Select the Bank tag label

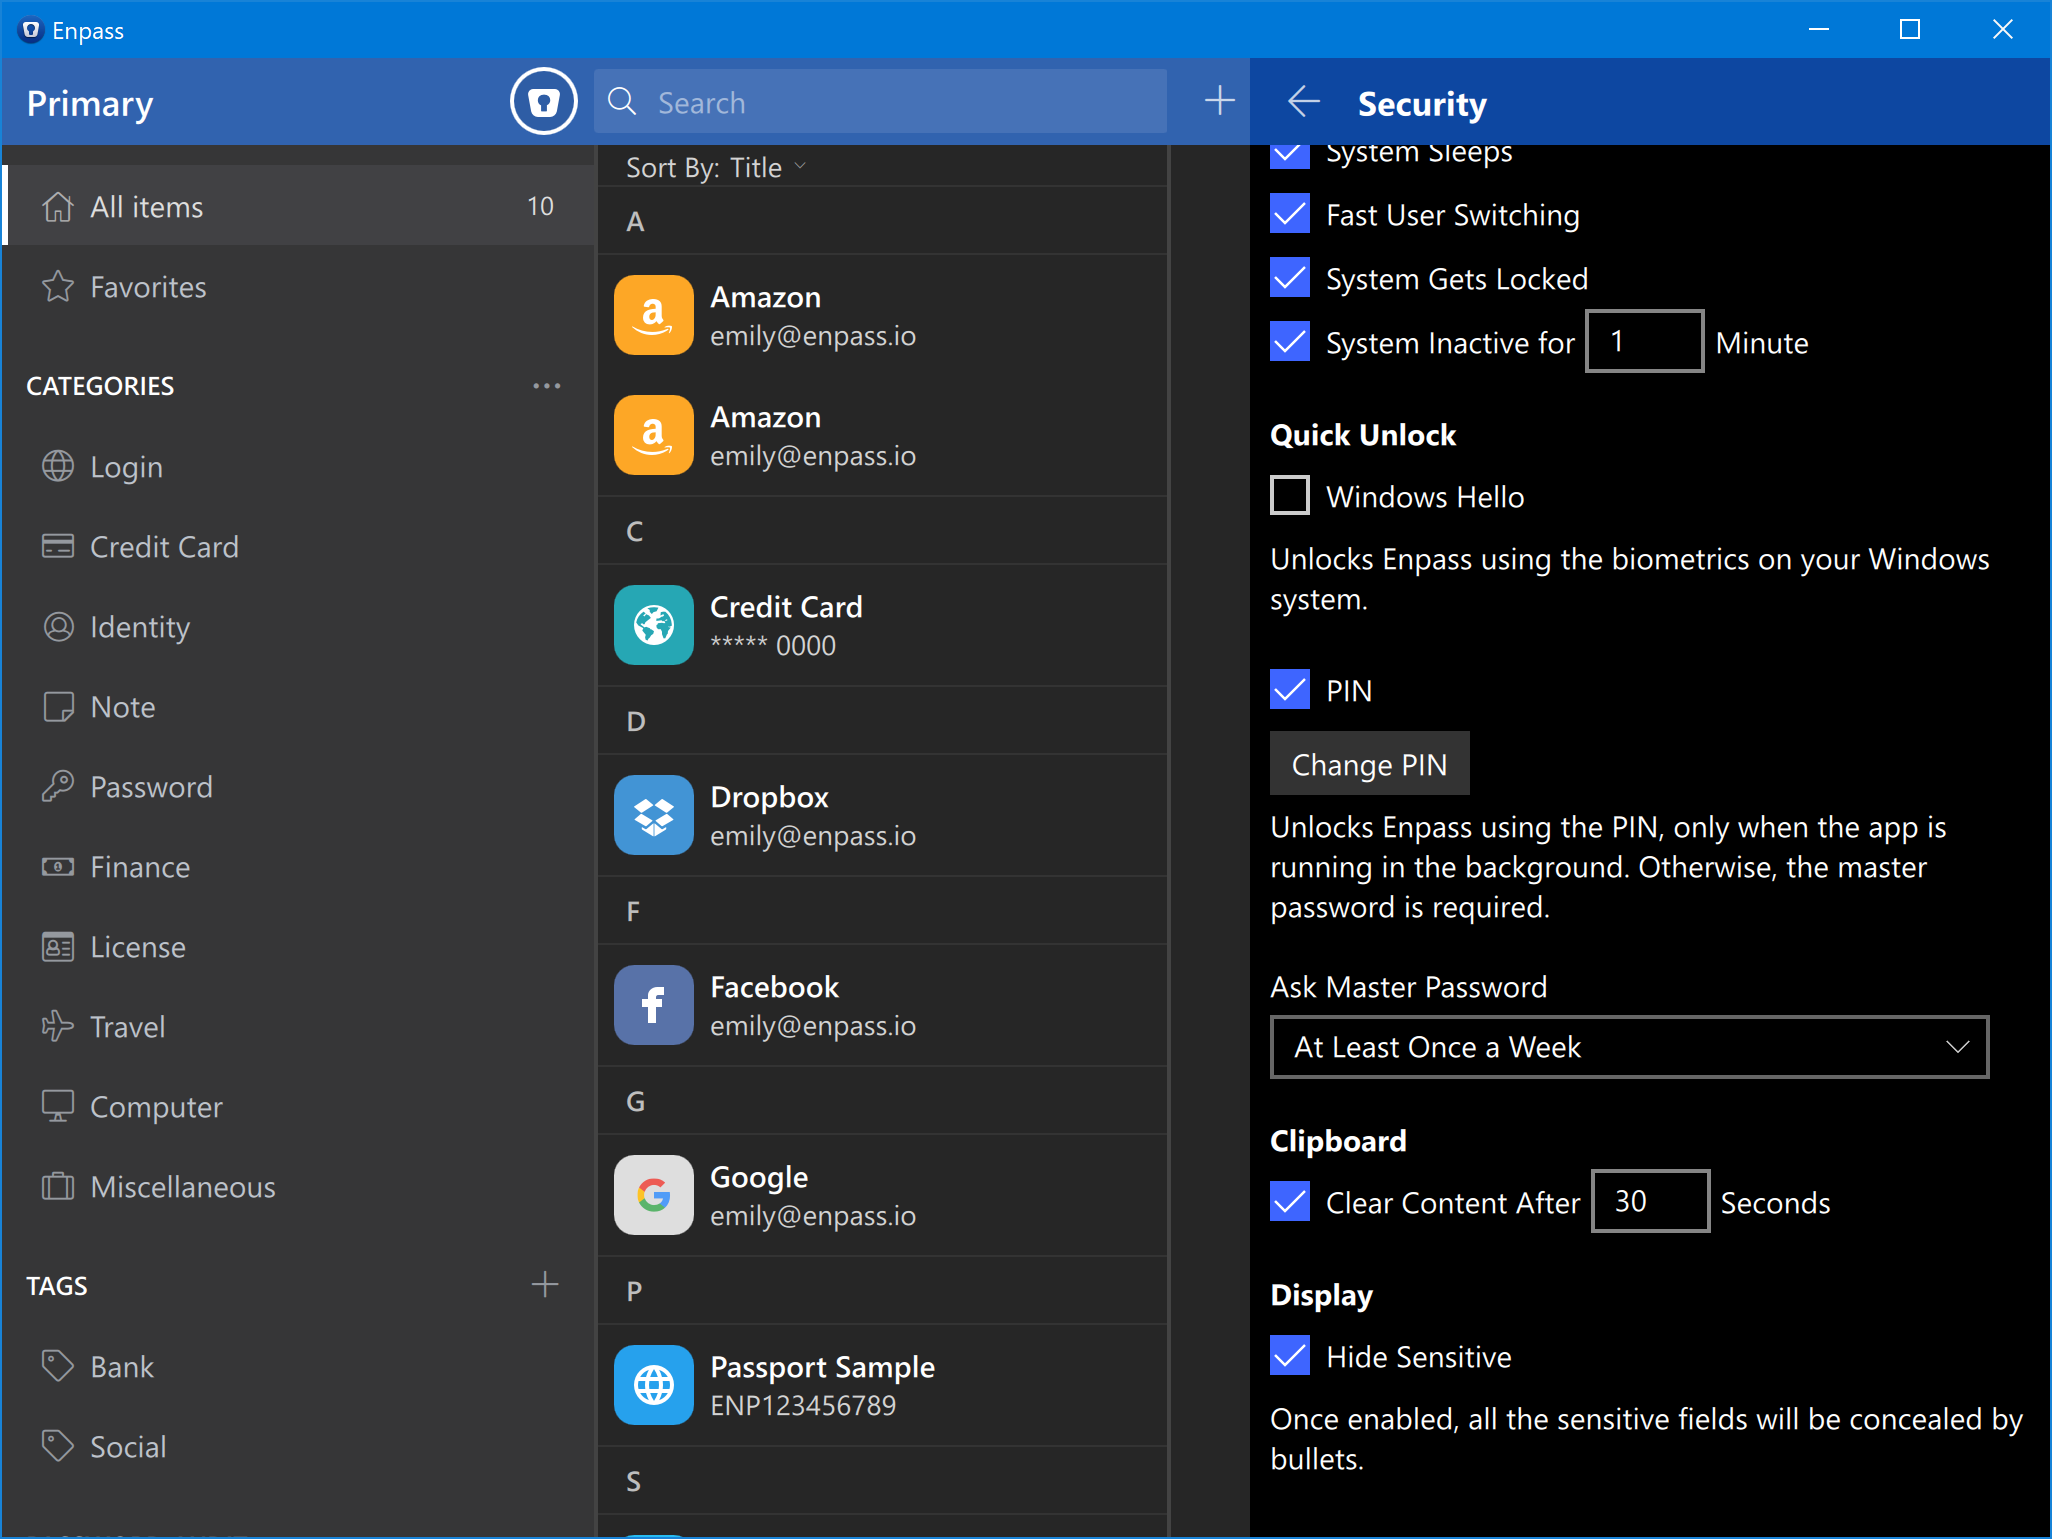coord(122,1367)
